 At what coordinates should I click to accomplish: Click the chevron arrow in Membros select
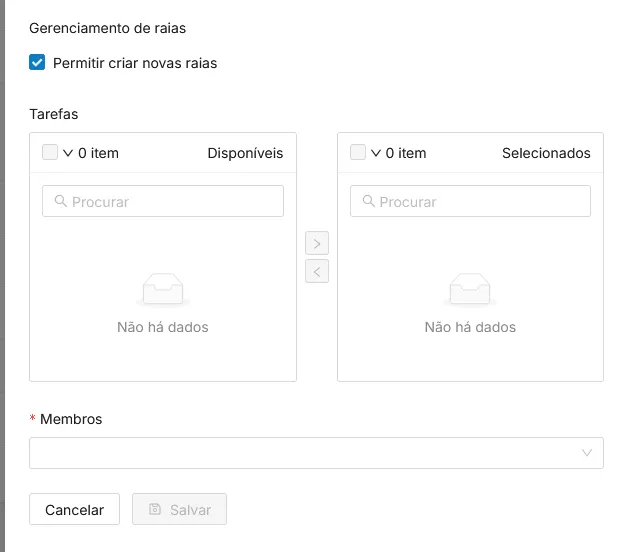tap(587, 453)
